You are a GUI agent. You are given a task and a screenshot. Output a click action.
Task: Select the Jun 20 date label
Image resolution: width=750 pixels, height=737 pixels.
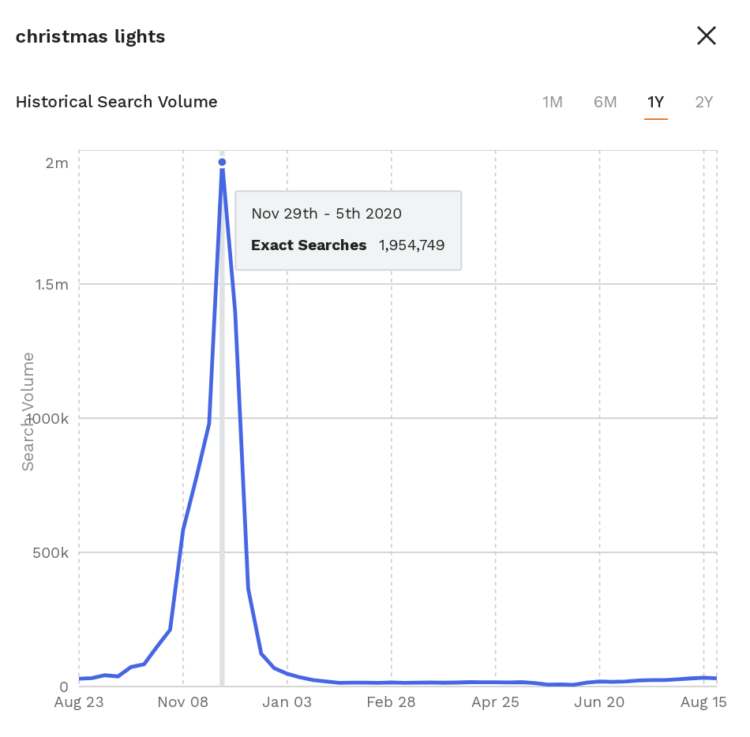599,703
